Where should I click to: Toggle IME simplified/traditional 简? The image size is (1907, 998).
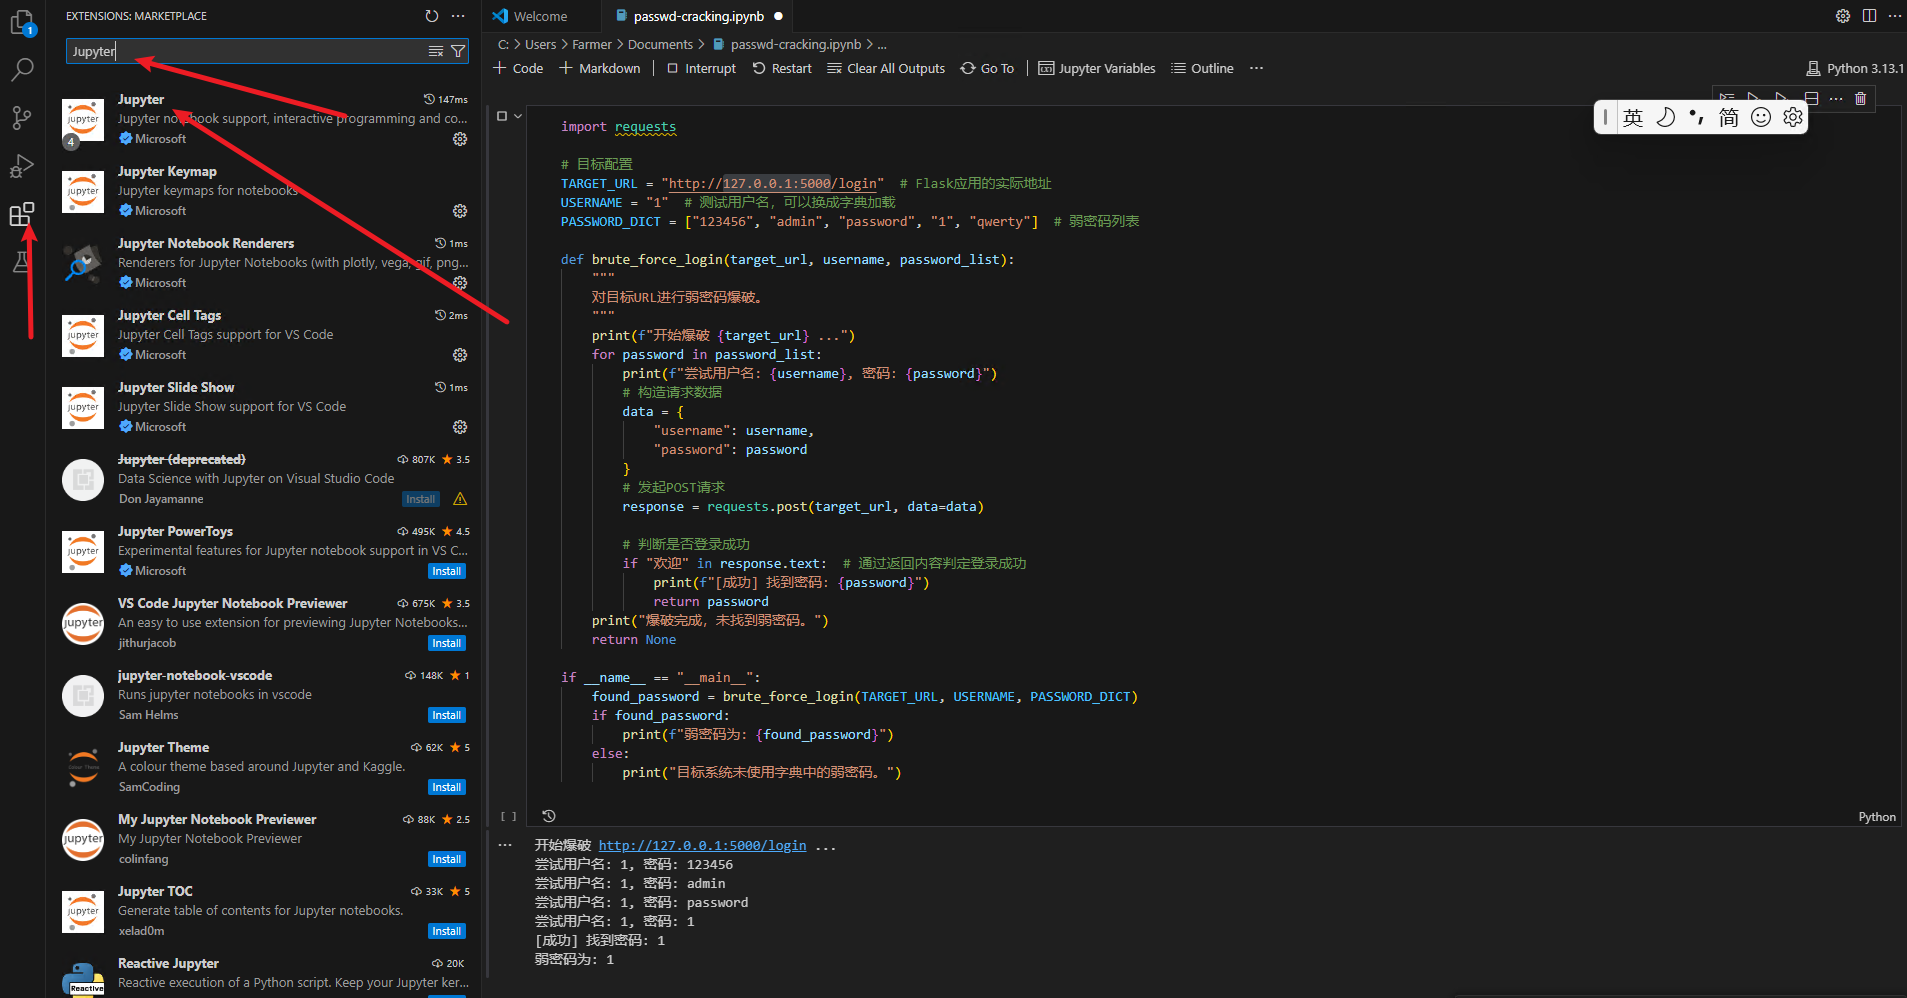[1729, 117]
